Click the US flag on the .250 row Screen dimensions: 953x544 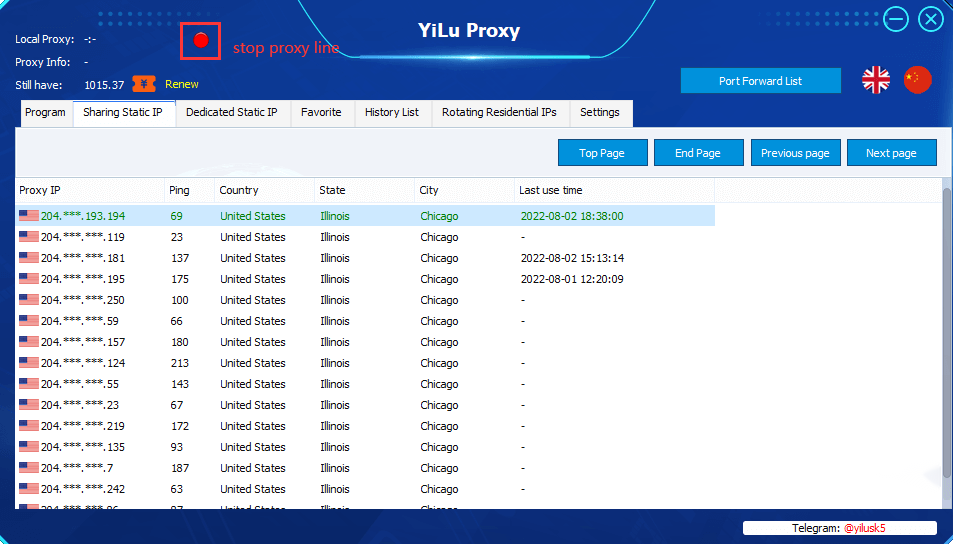tap(29, 299)
